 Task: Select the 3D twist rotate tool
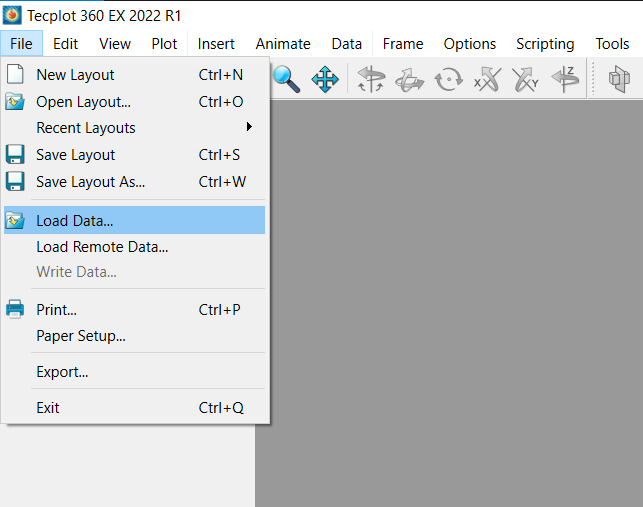[449, 79]
